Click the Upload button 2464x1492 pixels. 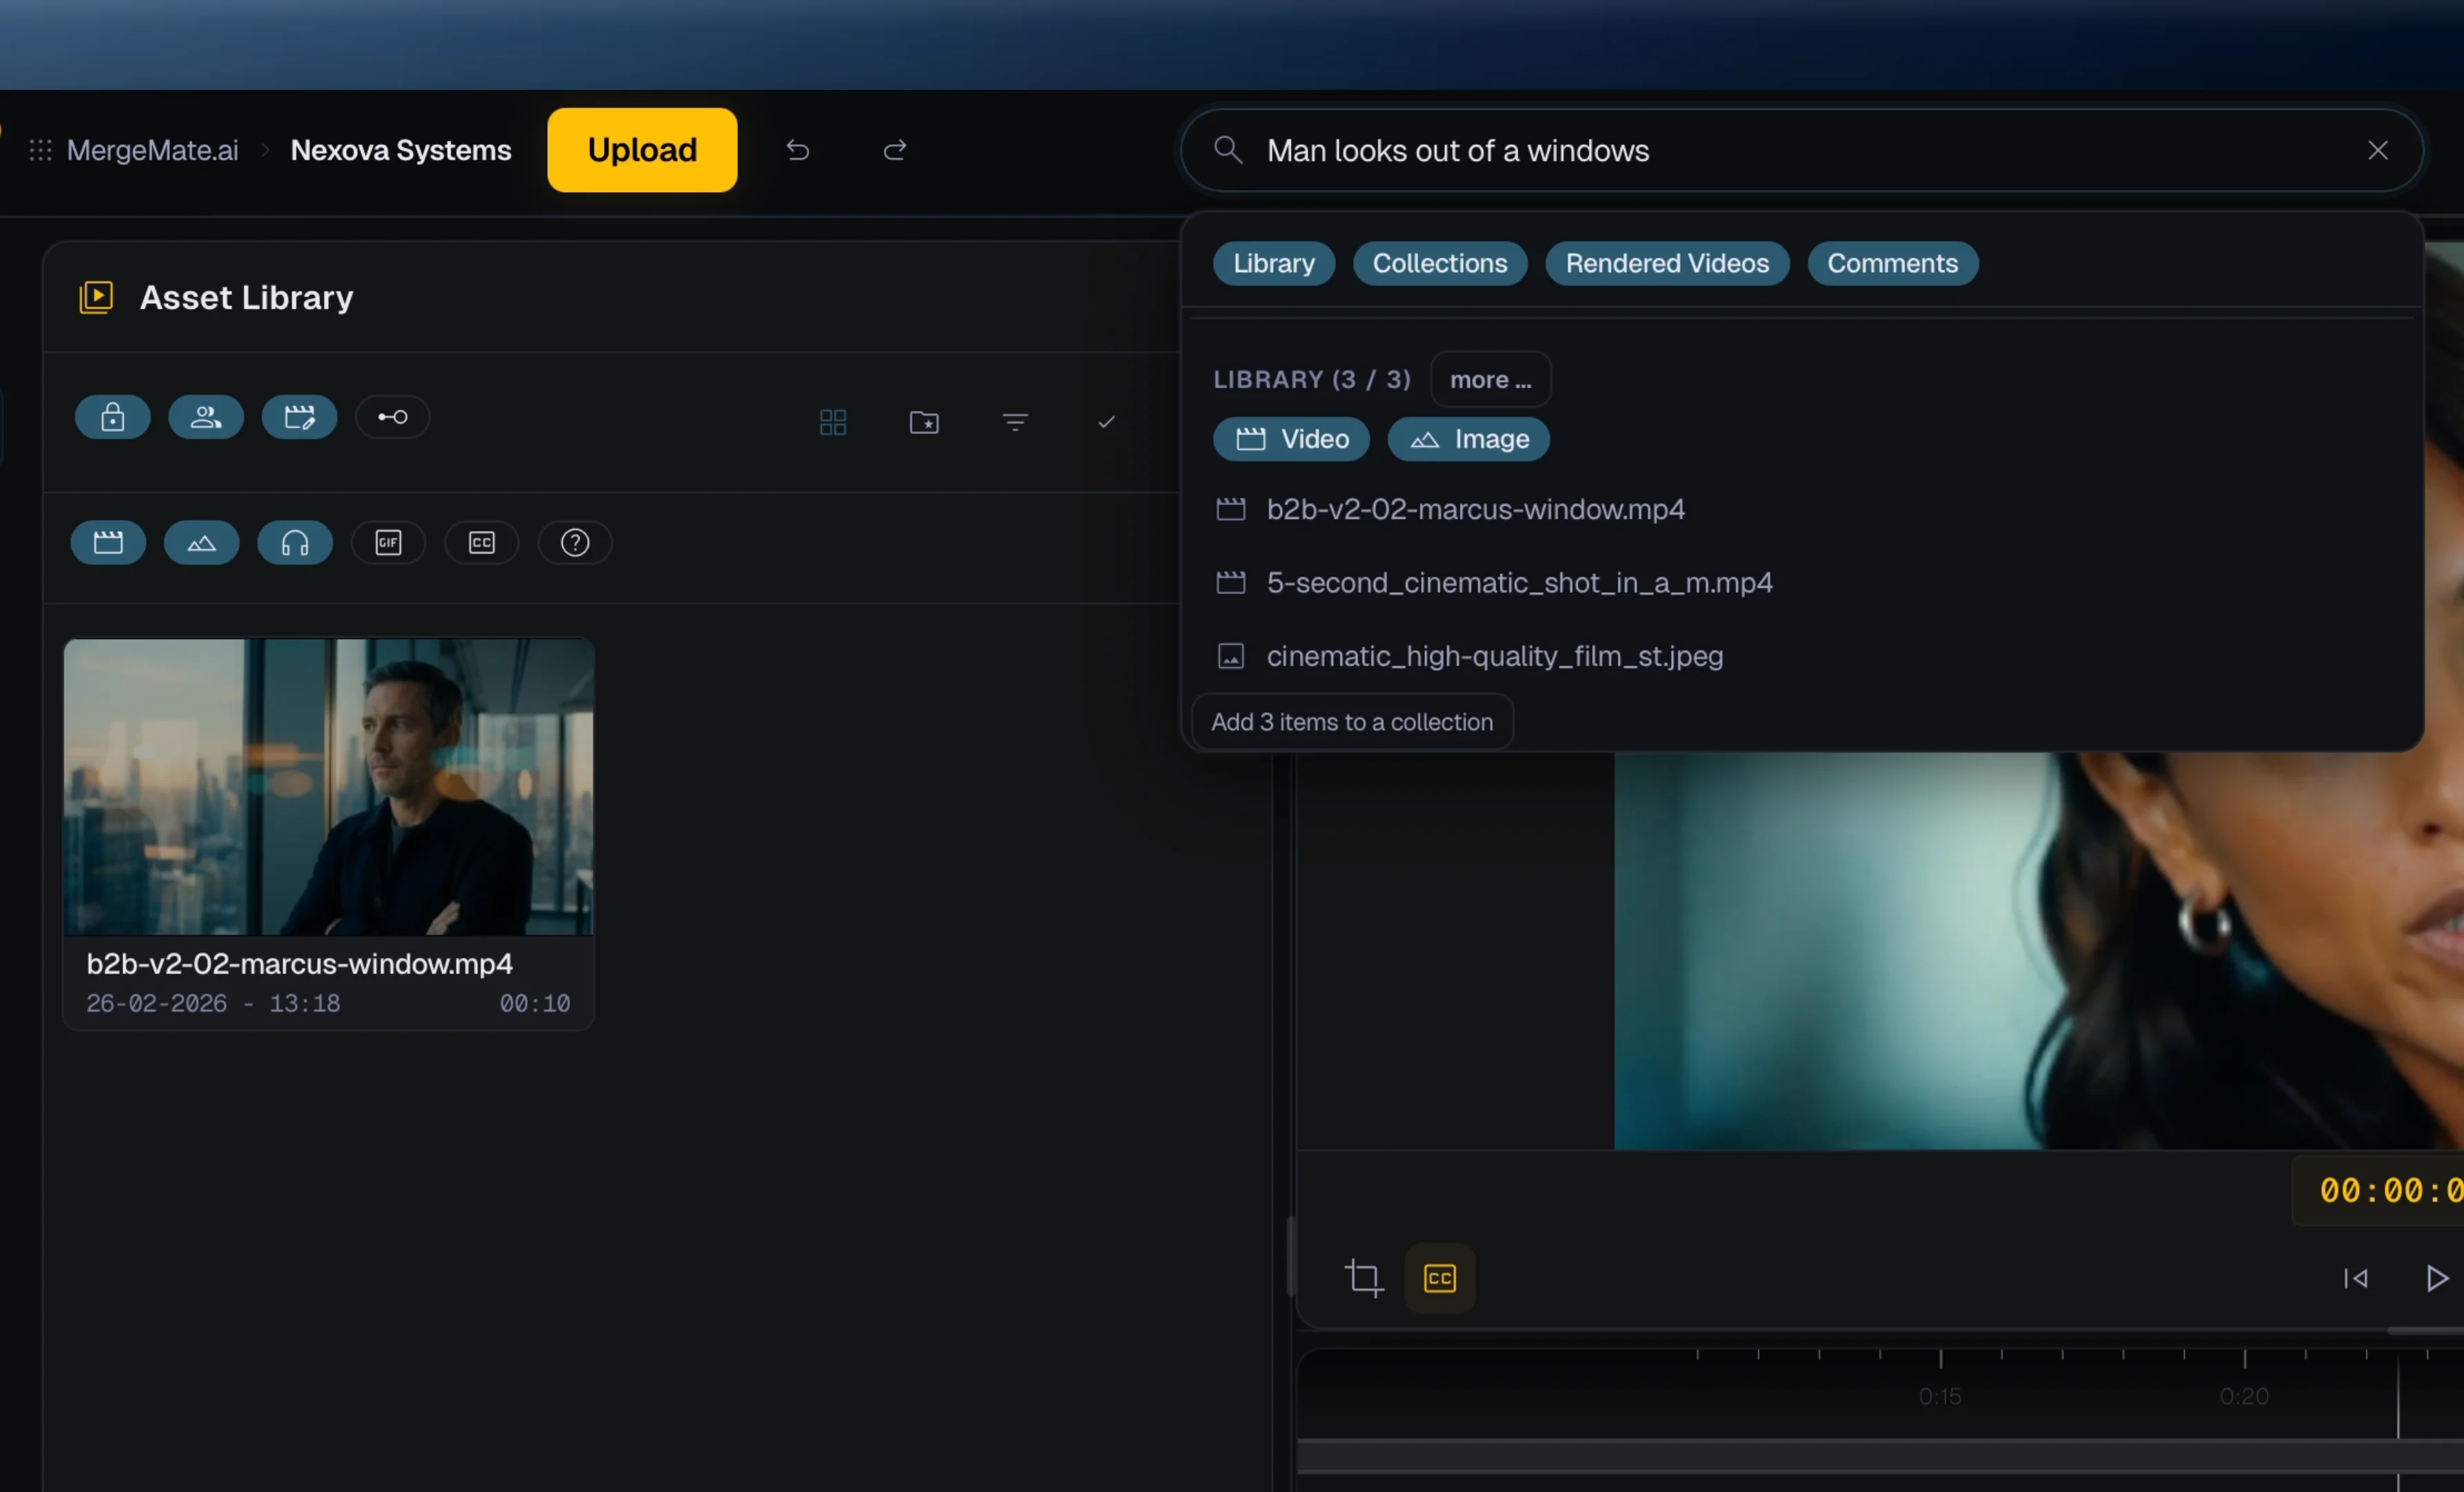click(641, 149)
